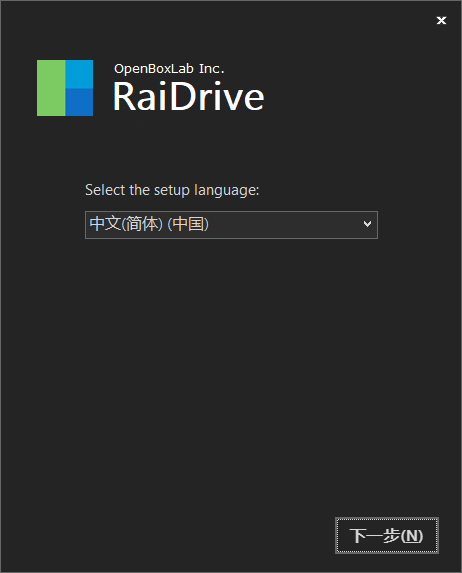Click the (中国) portion of the selected language
The width and height of the screenshot is (462, 573).
point(188,224)
